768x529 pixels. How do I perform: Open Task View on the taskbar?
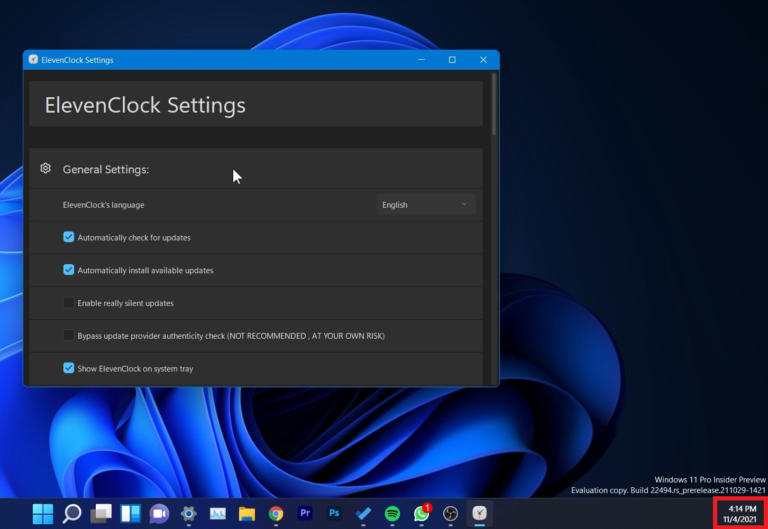tap(101, 513)
